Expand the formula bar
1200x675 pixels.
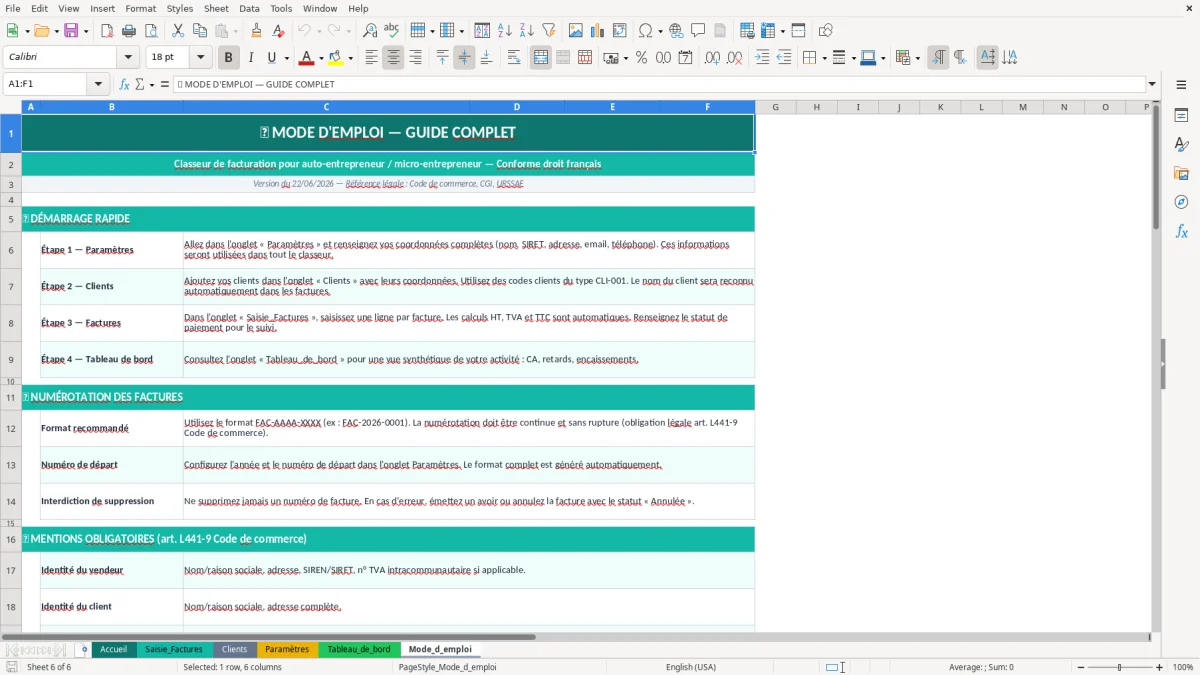click(1152, 85)
